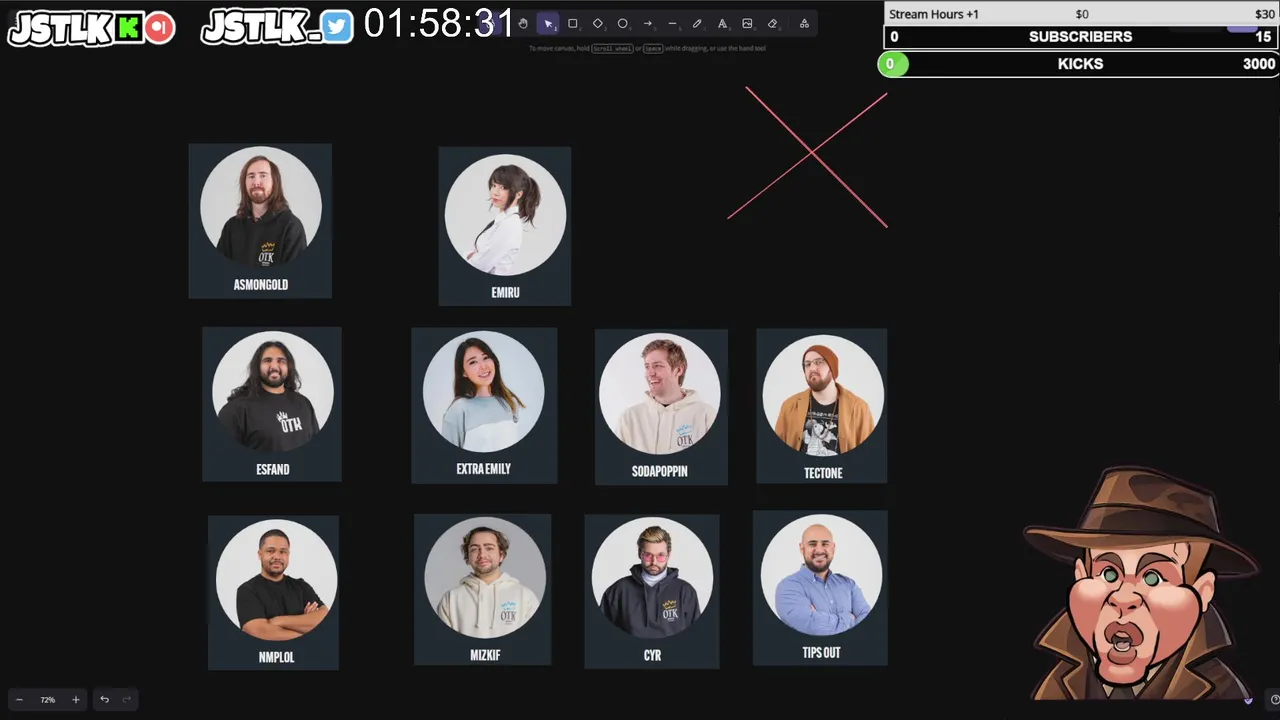Reset zoom via the 72% label
The width and height of the screenshot is (1280, 720).
pos(47,700)
